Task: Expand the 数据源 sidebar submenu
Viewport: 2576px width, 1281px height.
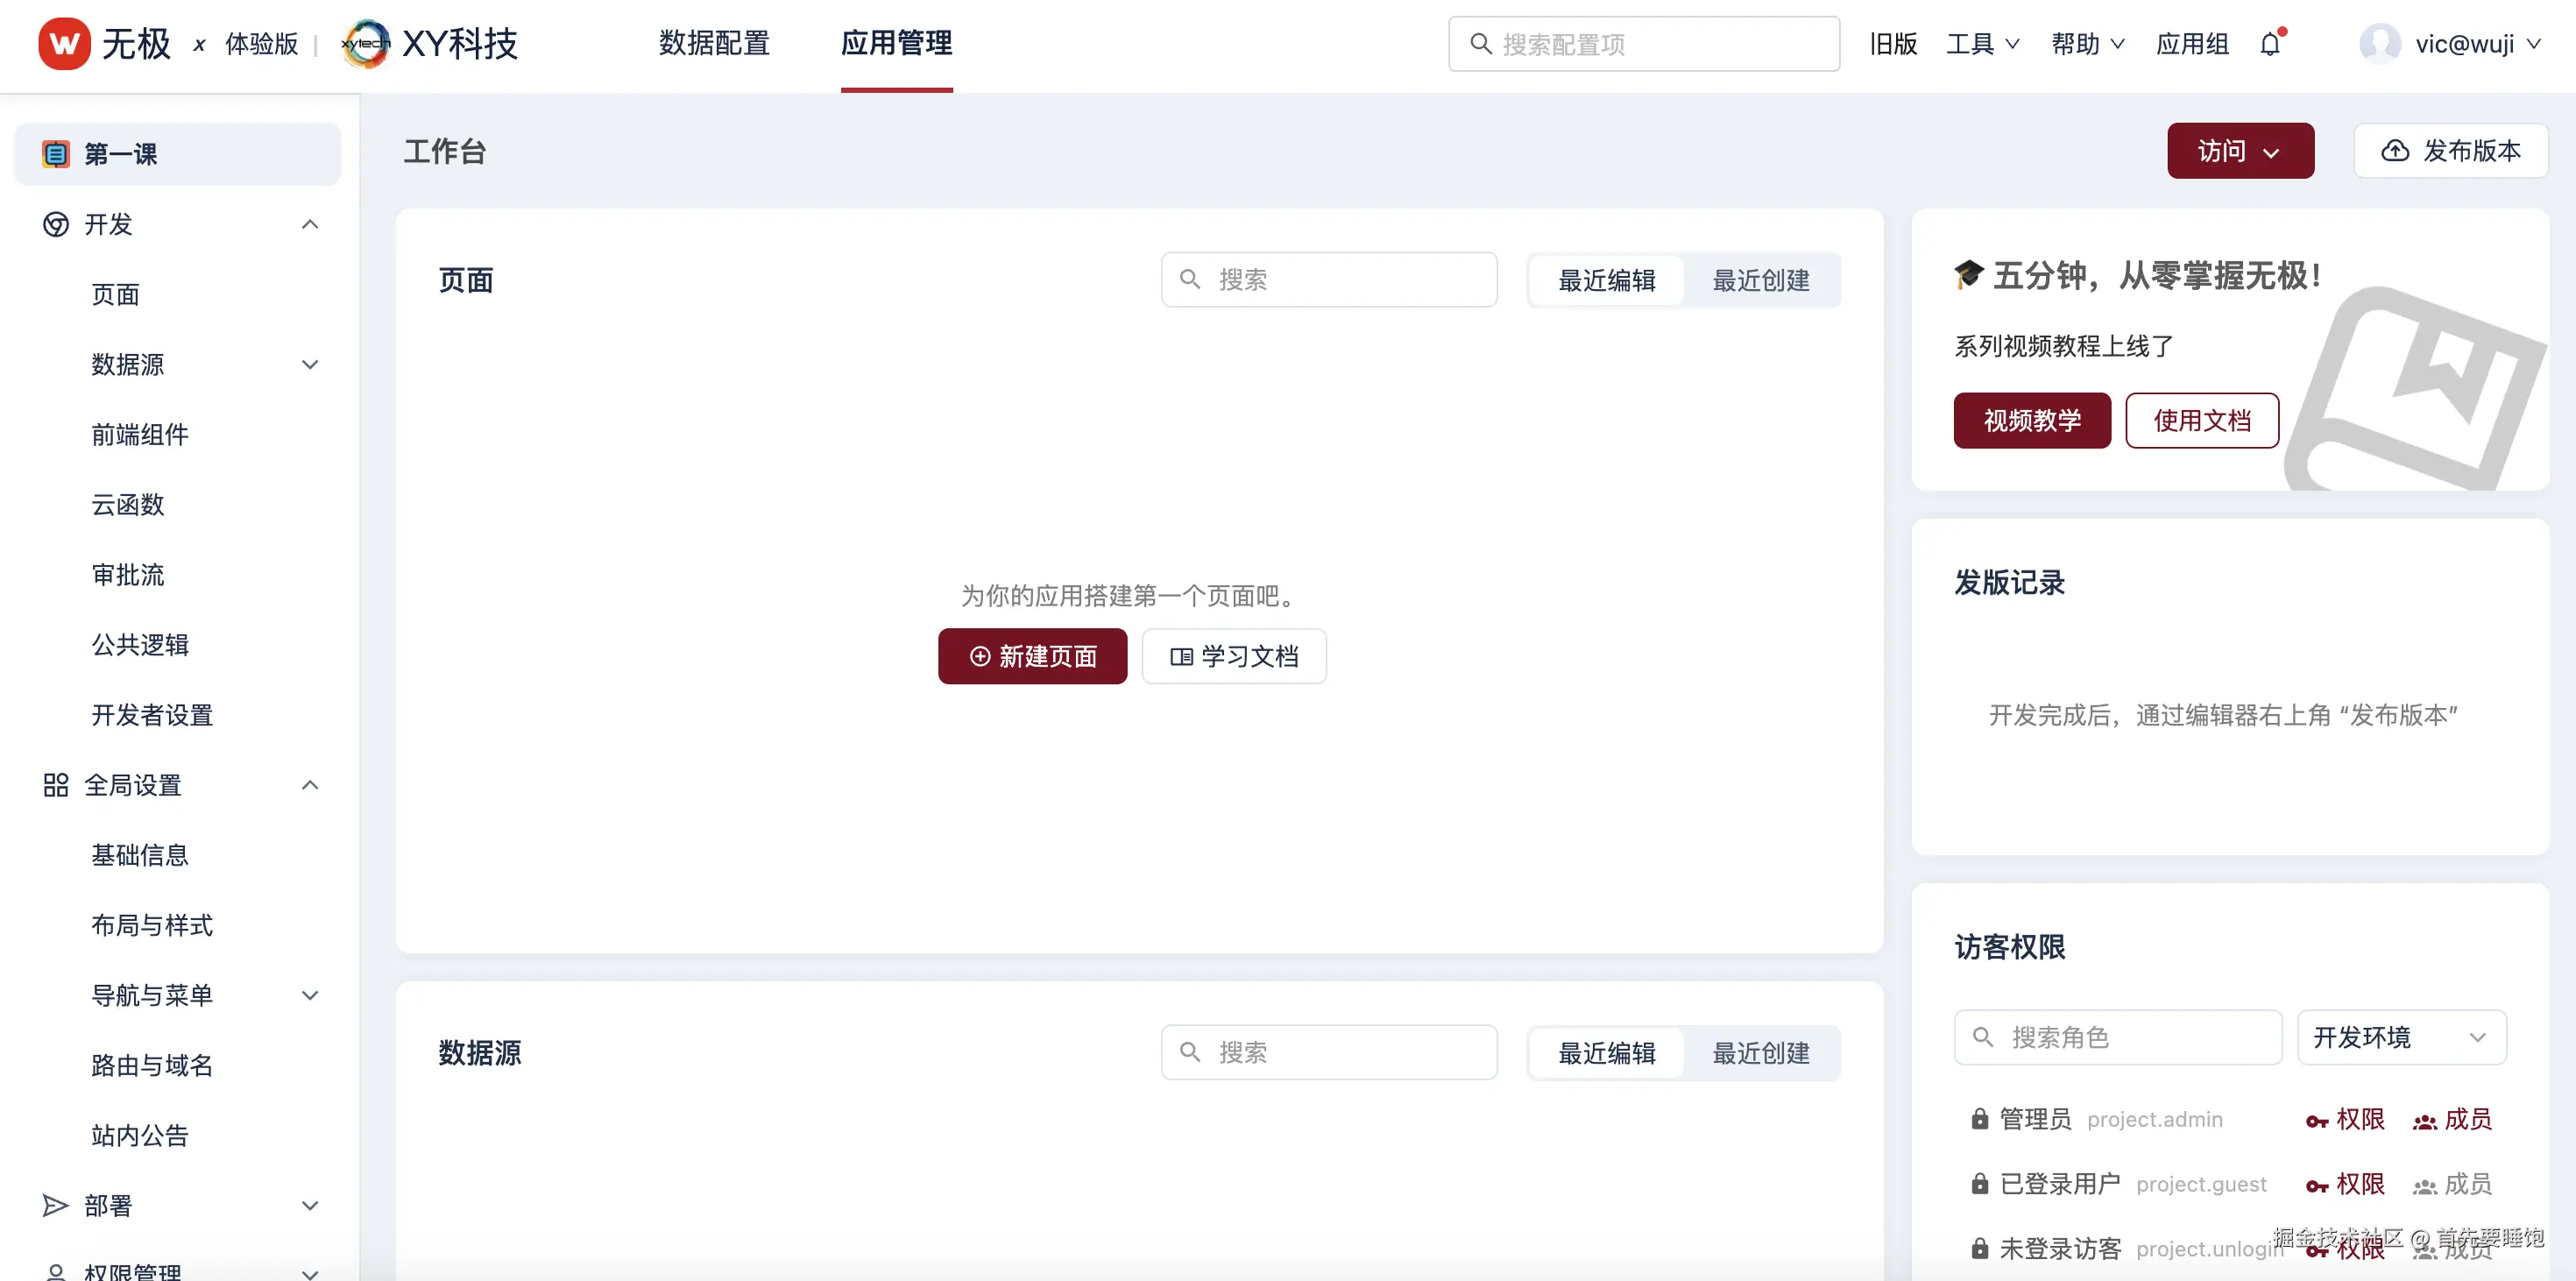Action: (x=310, y=365)
